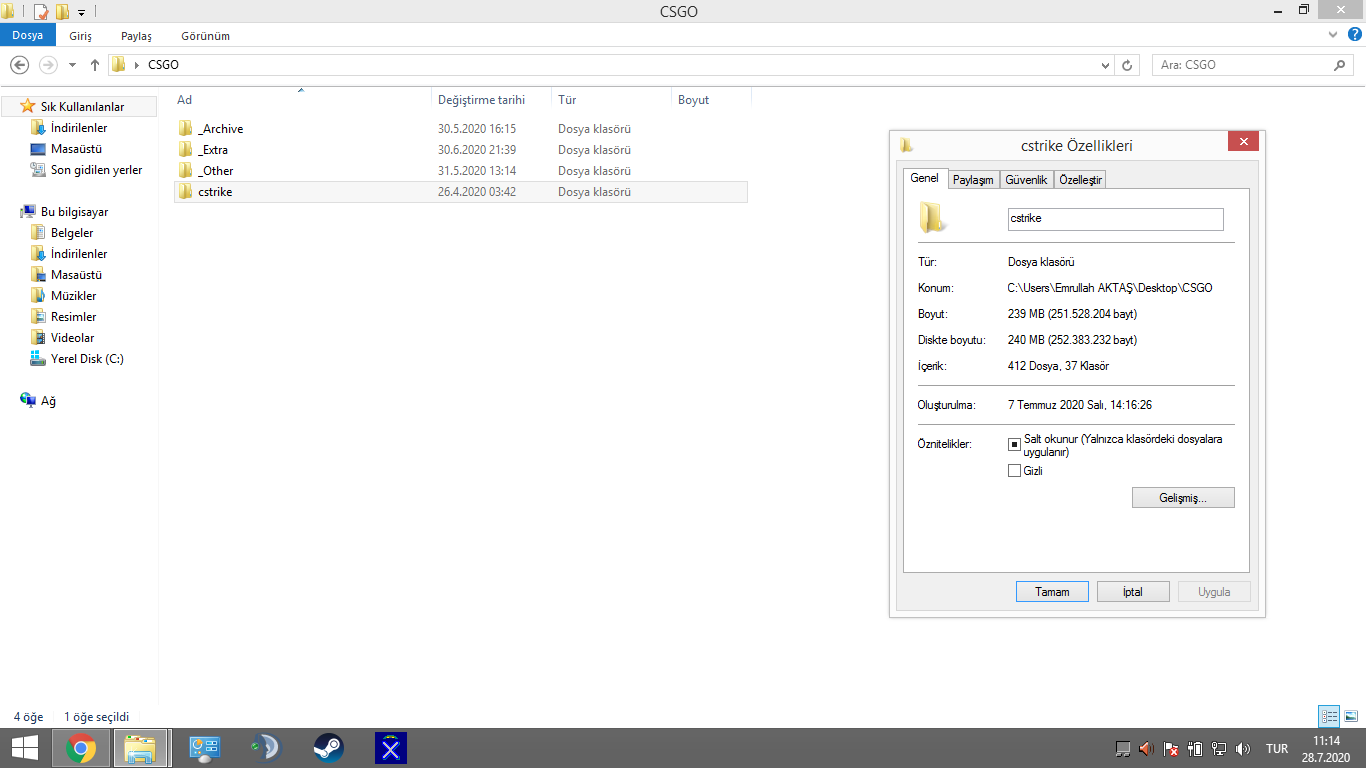1366x768 pixels.
Task: Enable the Gizli (hidden) checkbox
Action: pos(1014,471)
